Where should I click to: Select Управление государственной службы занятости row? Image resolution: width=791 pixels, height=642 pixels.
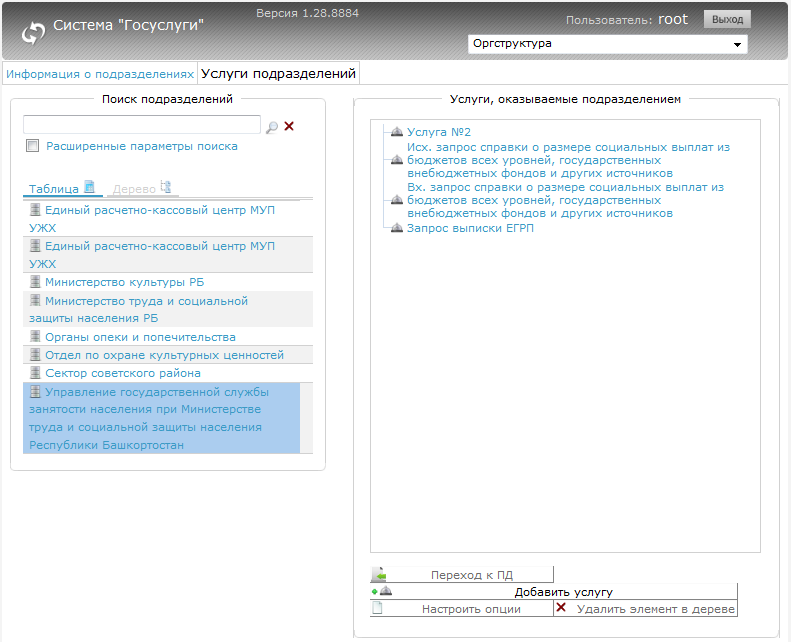[x=161, y=418]
